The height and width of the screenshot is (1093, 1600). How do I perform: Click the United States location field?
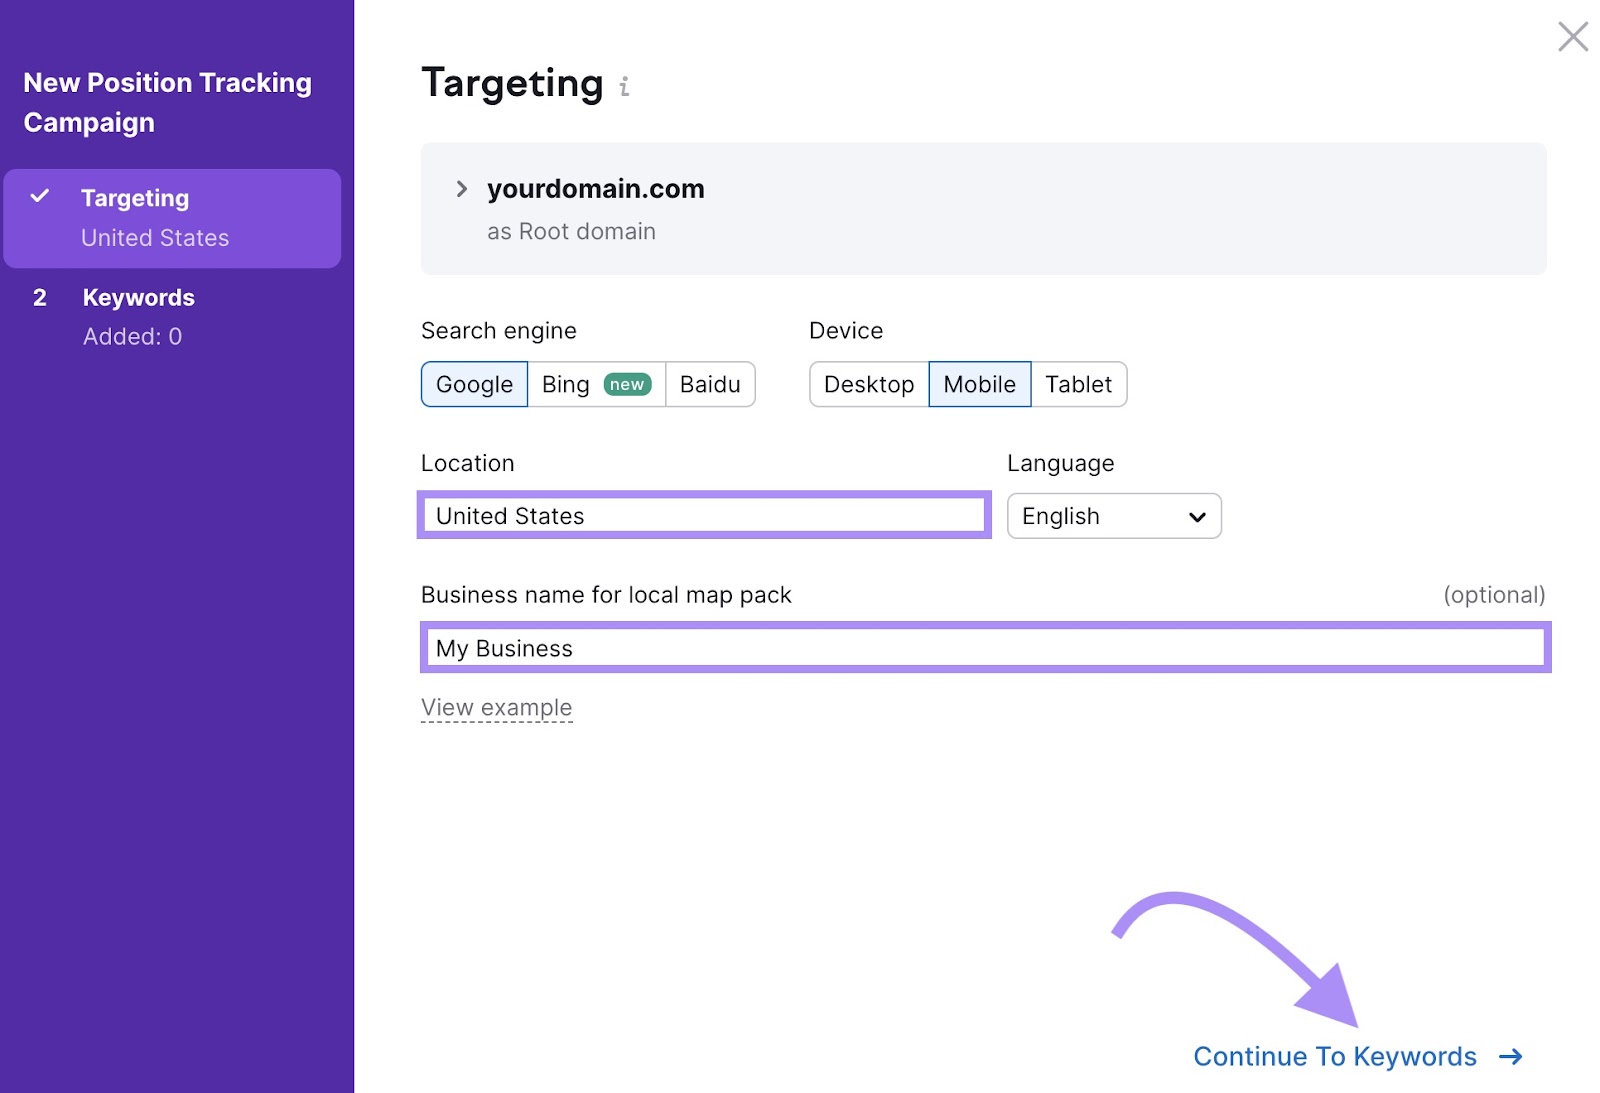[703, 516]
